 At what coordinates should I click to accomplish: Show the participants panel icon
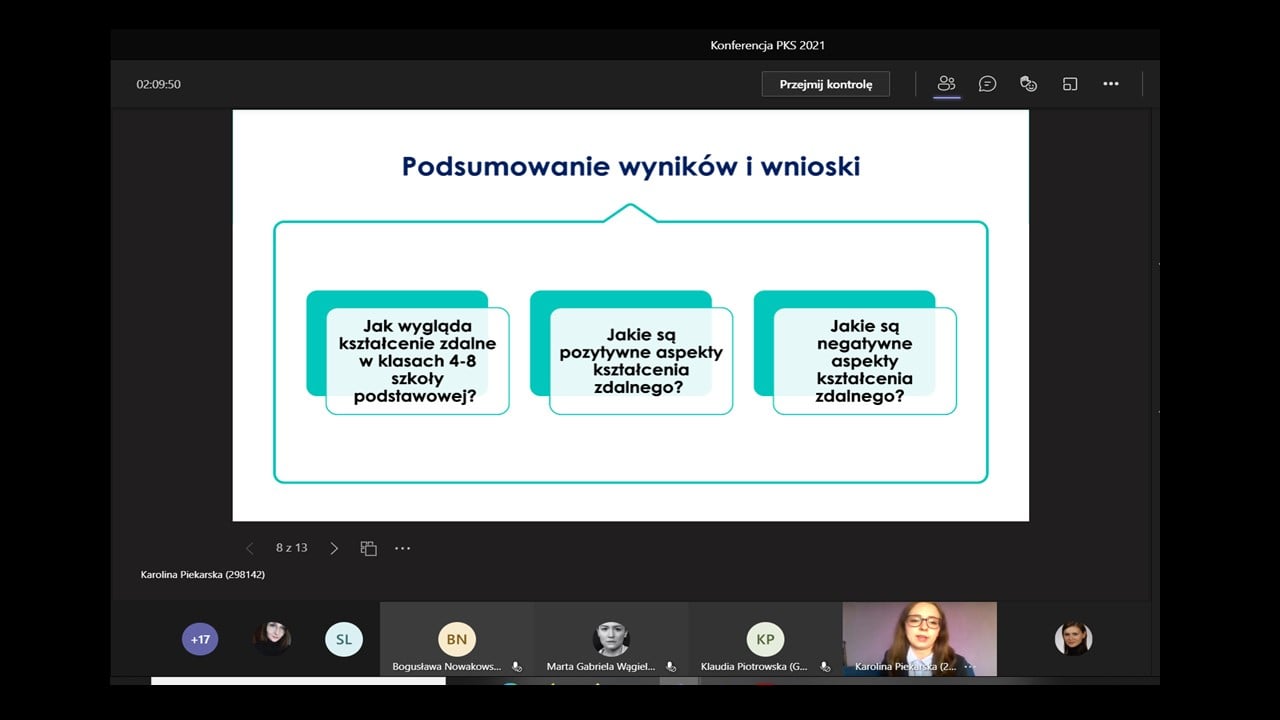pyautogui.click(x=946, y=84)
